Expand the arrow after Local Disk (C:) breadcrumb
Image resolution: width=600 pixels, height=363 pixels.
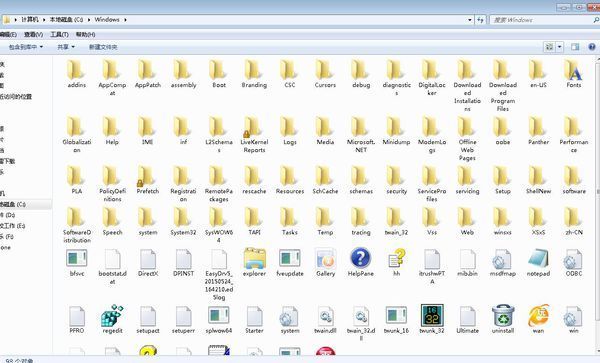(89, 20)
